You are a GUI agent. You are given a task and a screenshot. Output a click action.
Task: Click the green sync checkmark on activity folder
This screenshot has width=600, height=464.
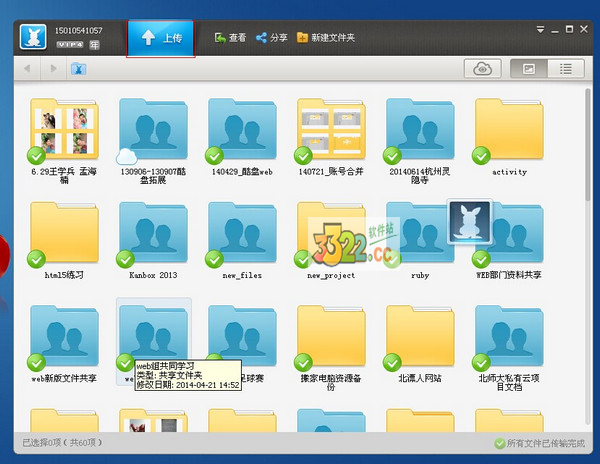coord(481,156)
